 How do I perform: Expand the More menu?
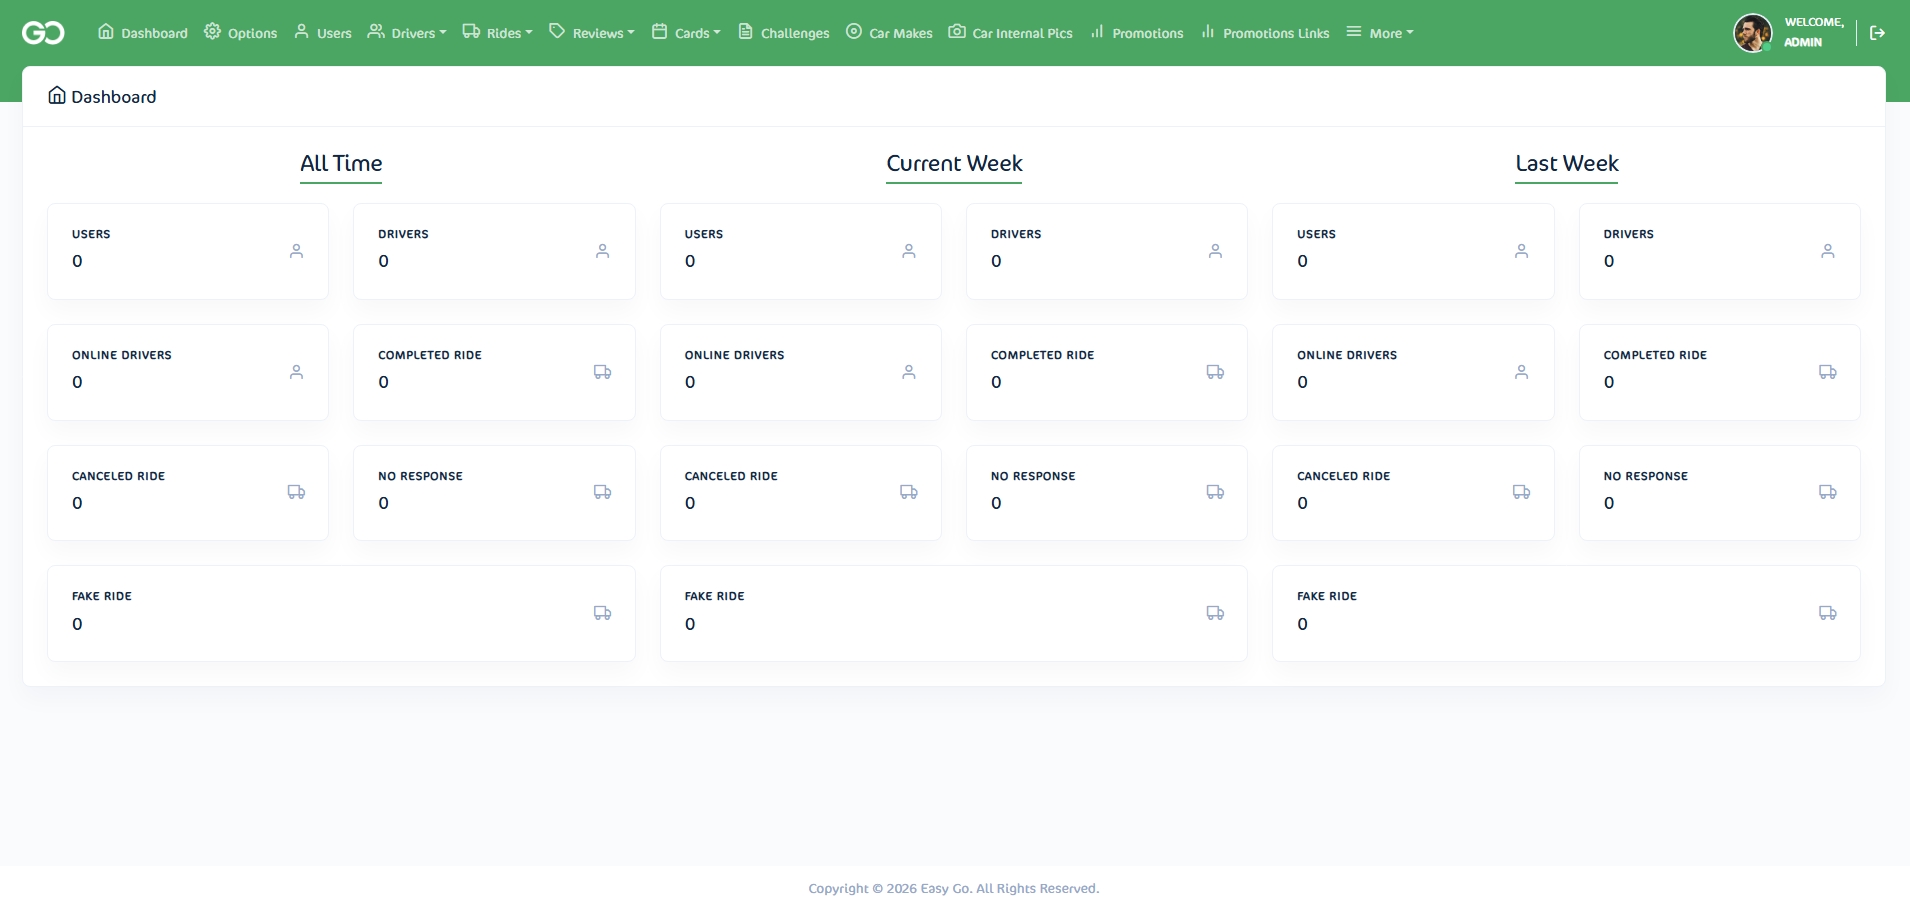point(1380,33)
